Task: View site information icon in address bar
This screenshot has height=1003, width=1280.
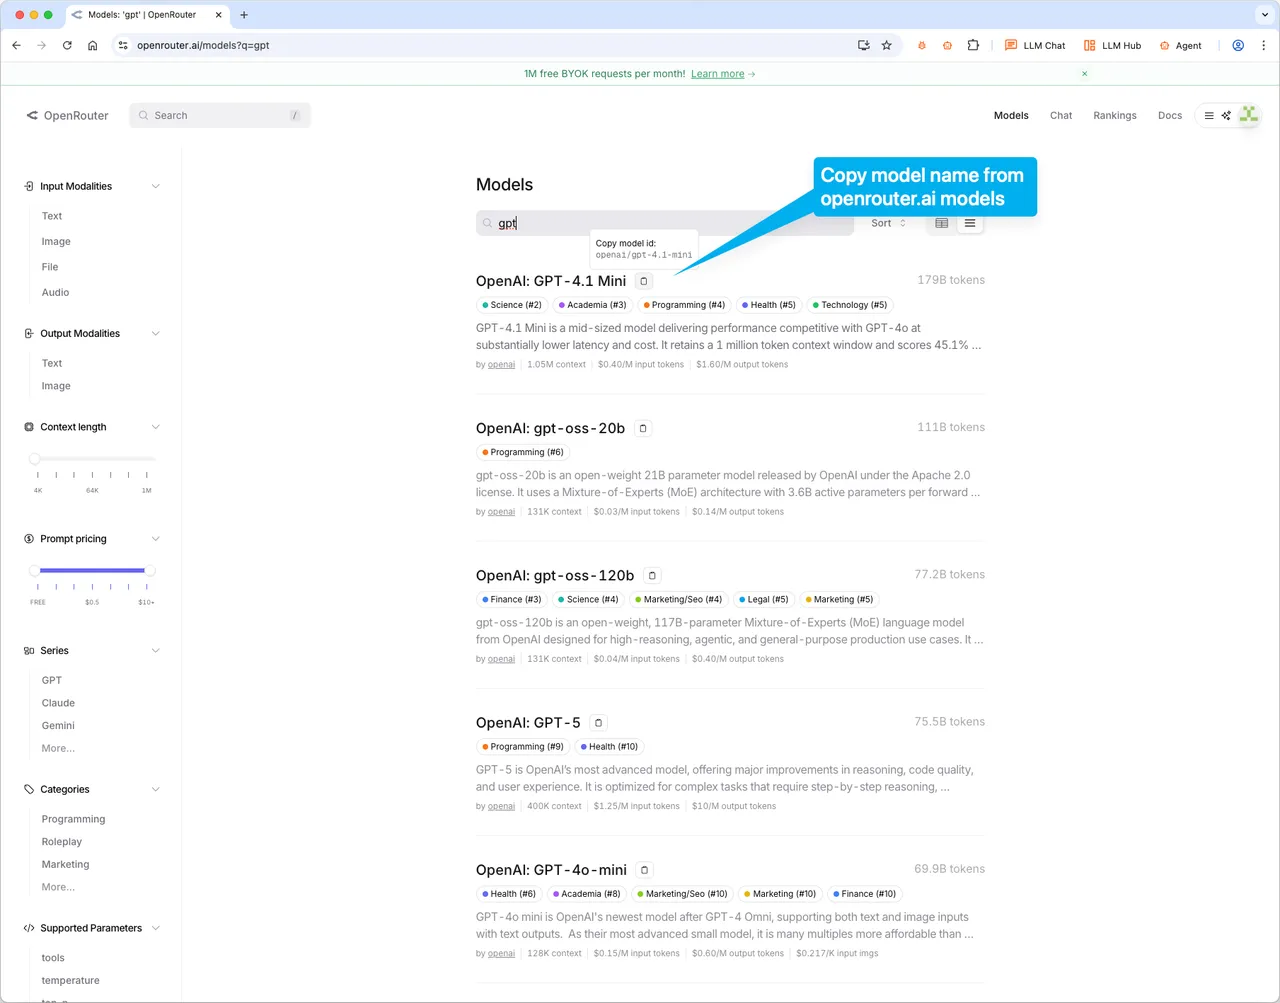Action: click(123, 45)
